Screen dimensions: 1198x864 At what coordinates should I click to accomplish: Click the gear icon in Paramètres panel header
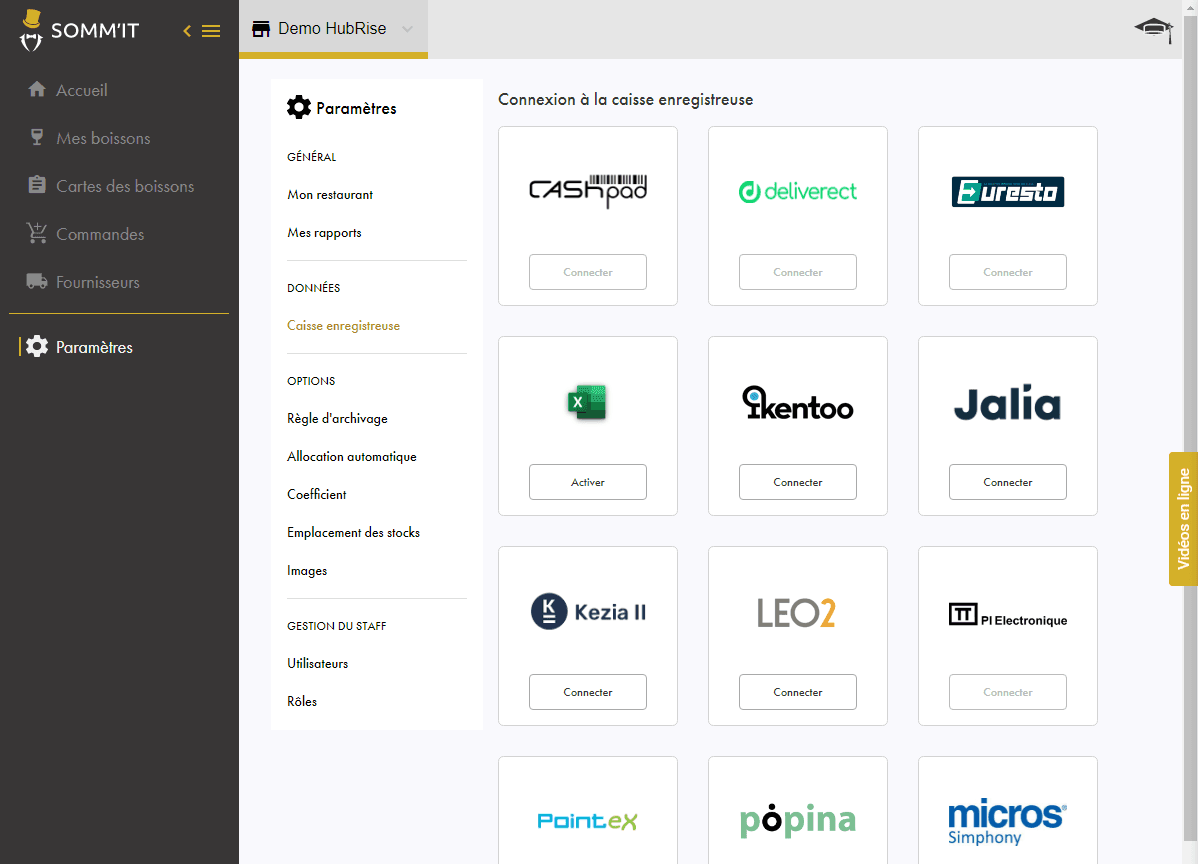click(x=299, y=108)
